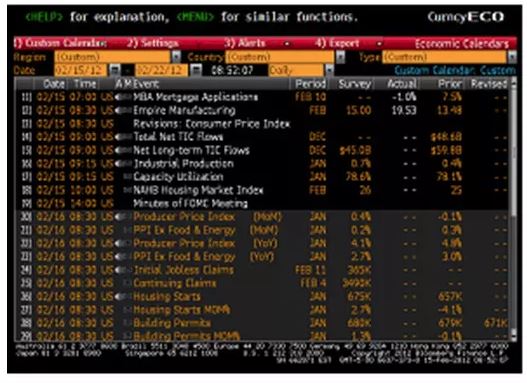Expand the Type dropdown arrow
Screen dimensions: 527x383
point(512,57)
